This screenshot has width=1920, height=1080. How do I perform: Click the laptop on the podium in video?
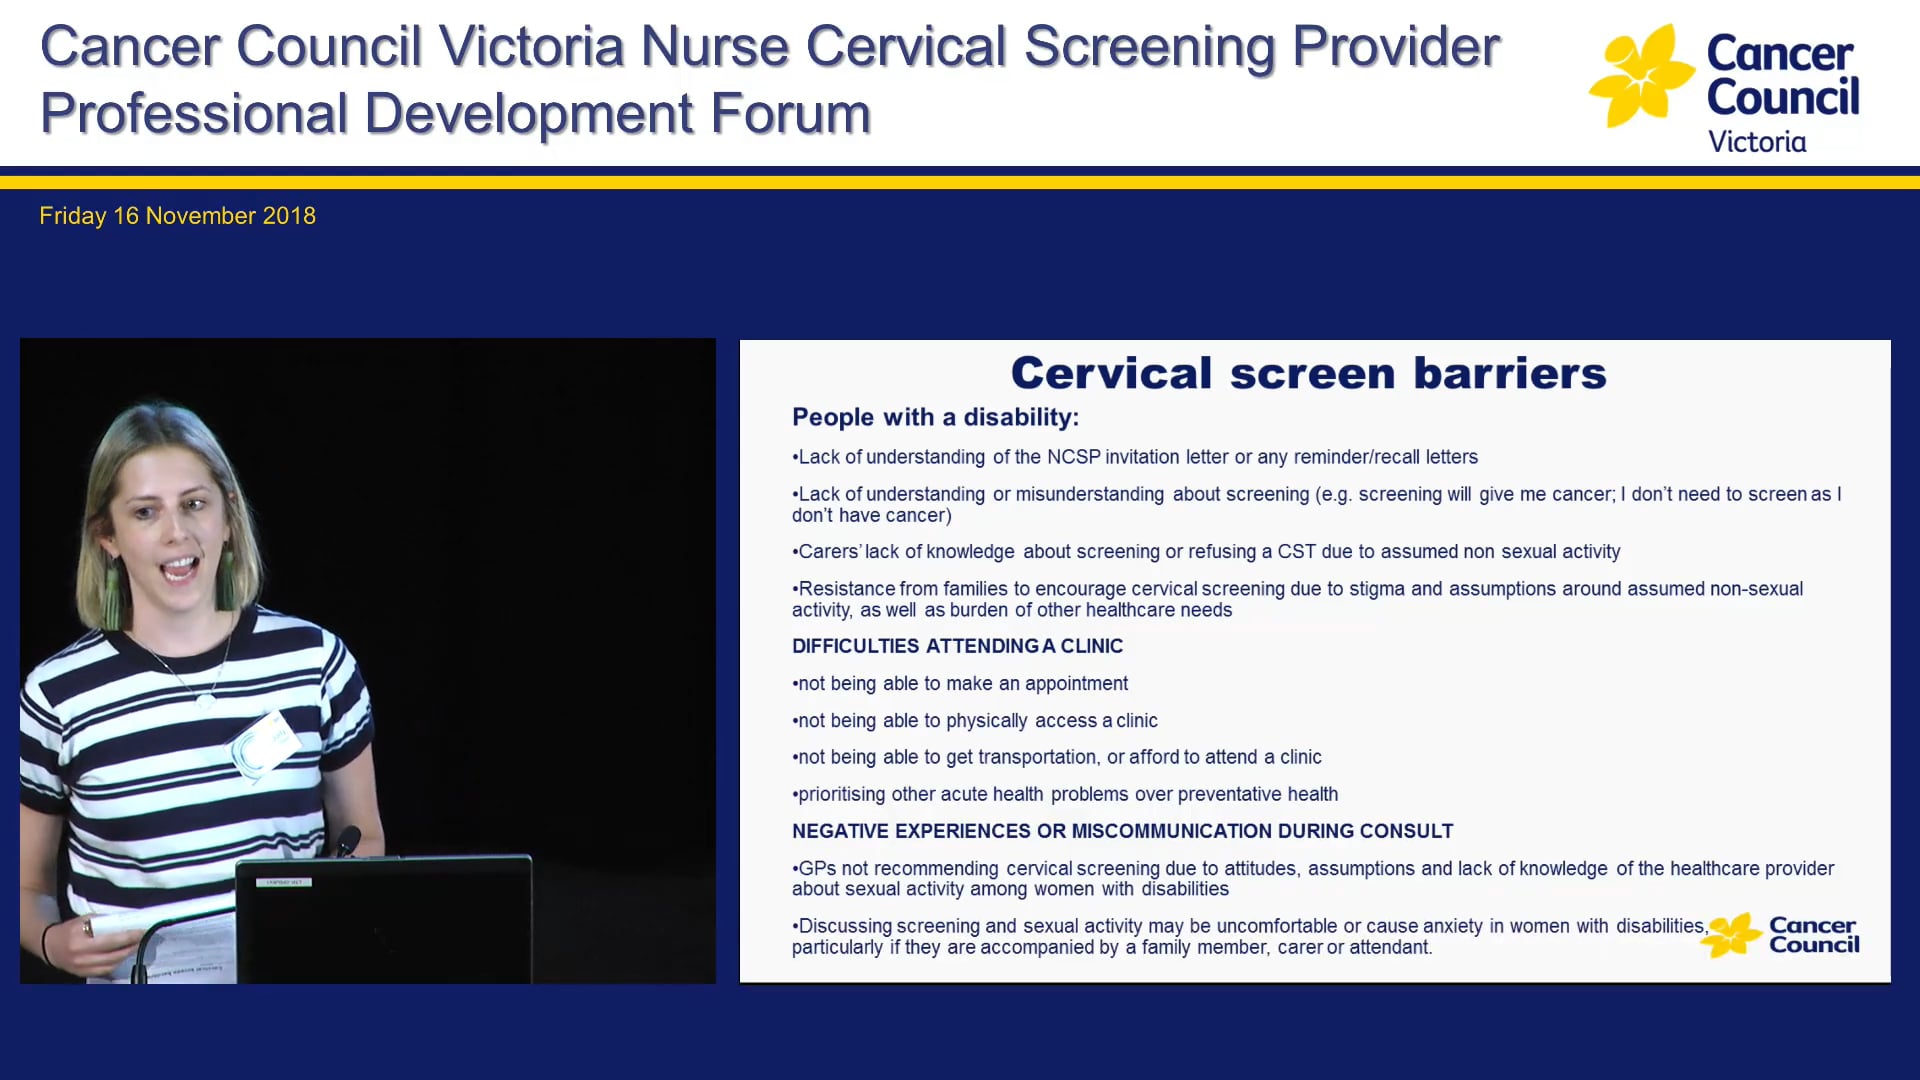tap(385, 918)
